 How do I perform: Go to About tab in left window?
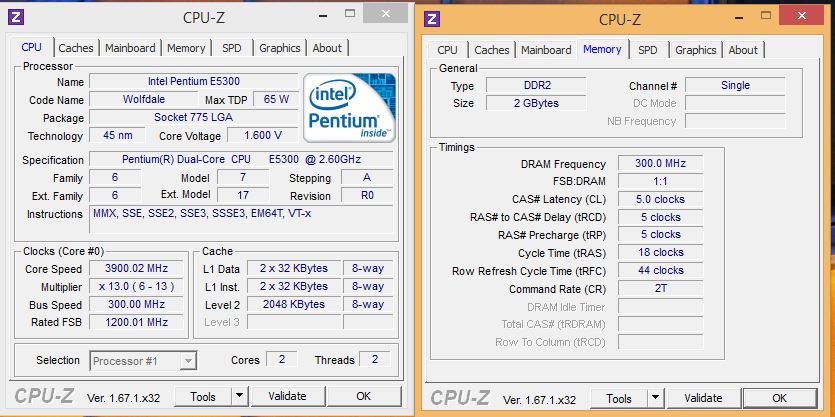coord(327,48)
